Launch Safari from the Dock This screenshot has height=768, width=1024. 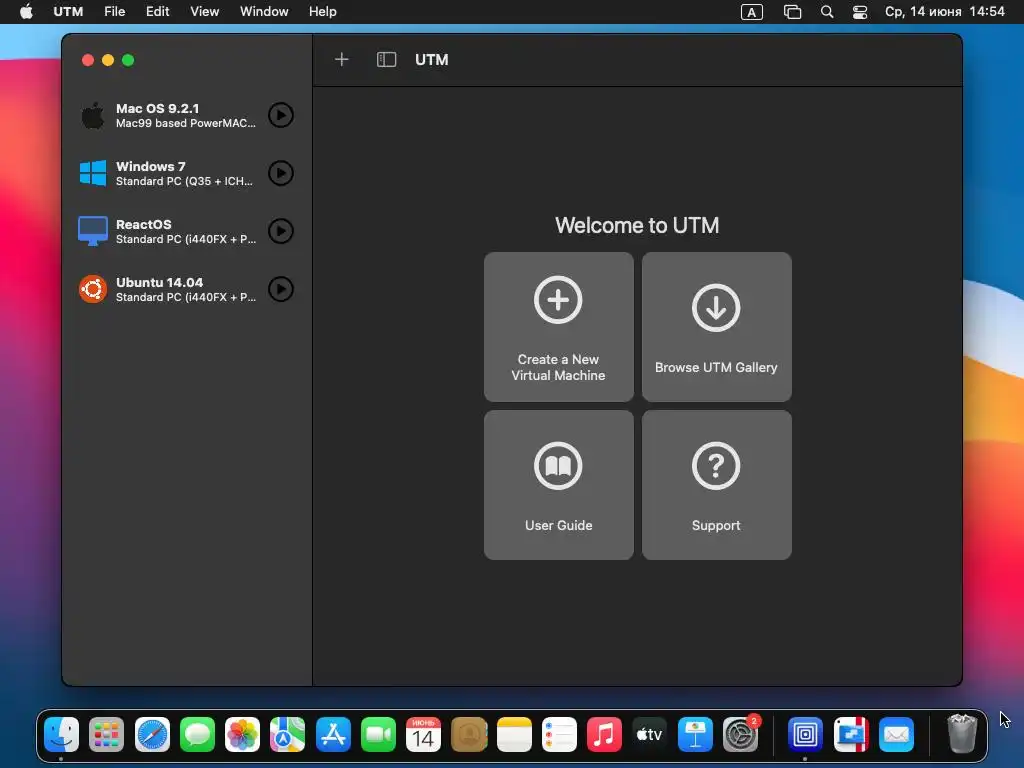pyautogui.click(x=152, y=735)
